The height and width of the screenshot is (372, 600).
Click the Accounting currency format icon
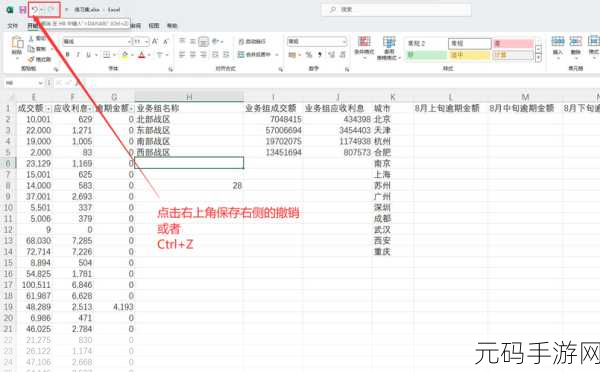click(292, 55)
